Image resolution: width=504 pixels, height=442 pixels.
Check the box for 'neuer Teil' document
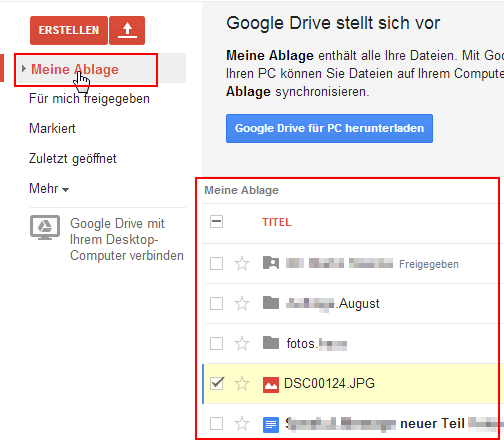click(x=216, y=424)
